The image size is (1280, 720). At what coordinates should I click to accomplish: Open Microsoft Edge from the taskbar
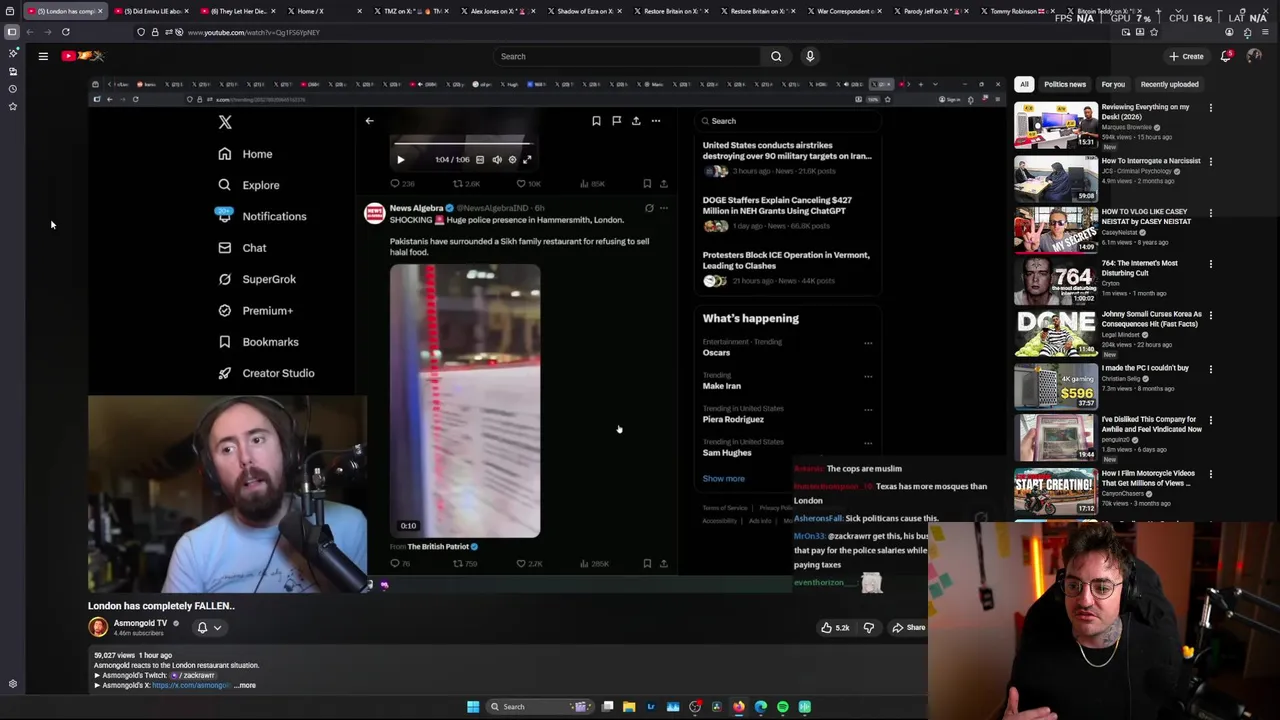pos(761,707)
